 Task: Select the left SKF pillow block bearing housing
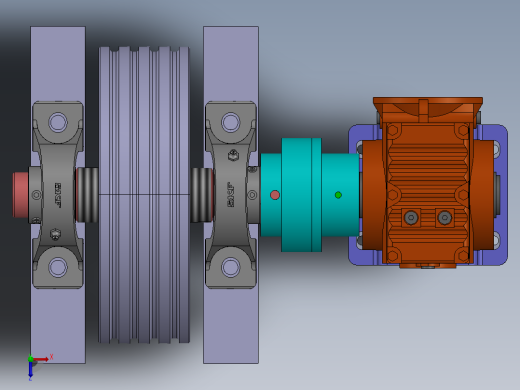click(58, 195)
